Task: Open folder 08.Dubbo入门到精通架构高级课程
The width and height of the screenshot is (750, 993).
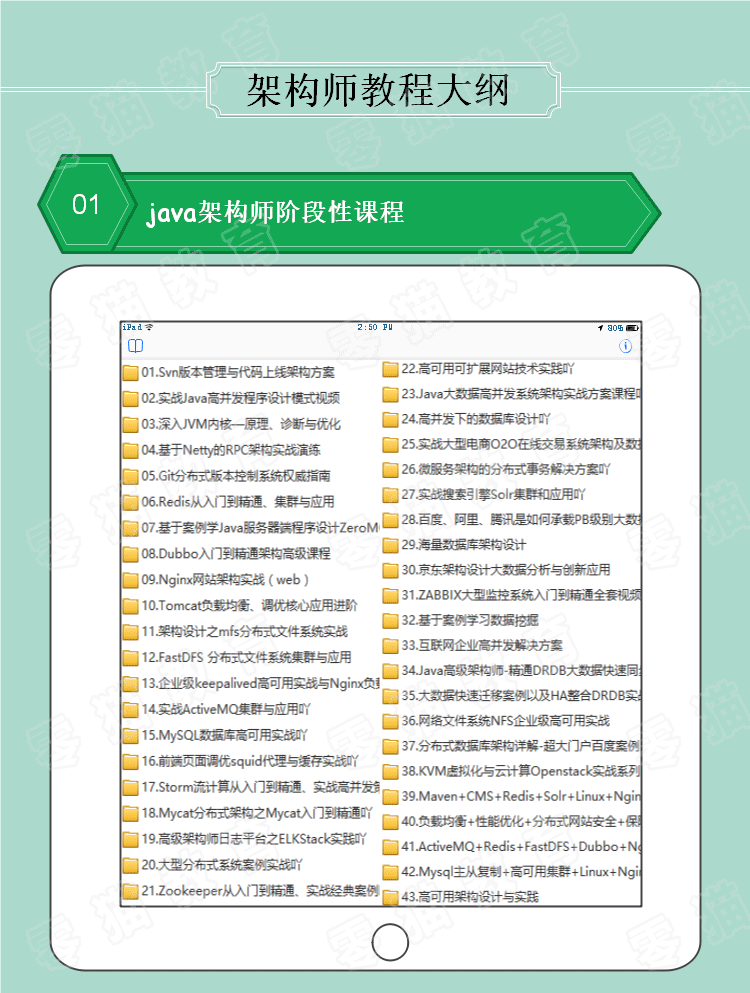Action: [227, 553]
